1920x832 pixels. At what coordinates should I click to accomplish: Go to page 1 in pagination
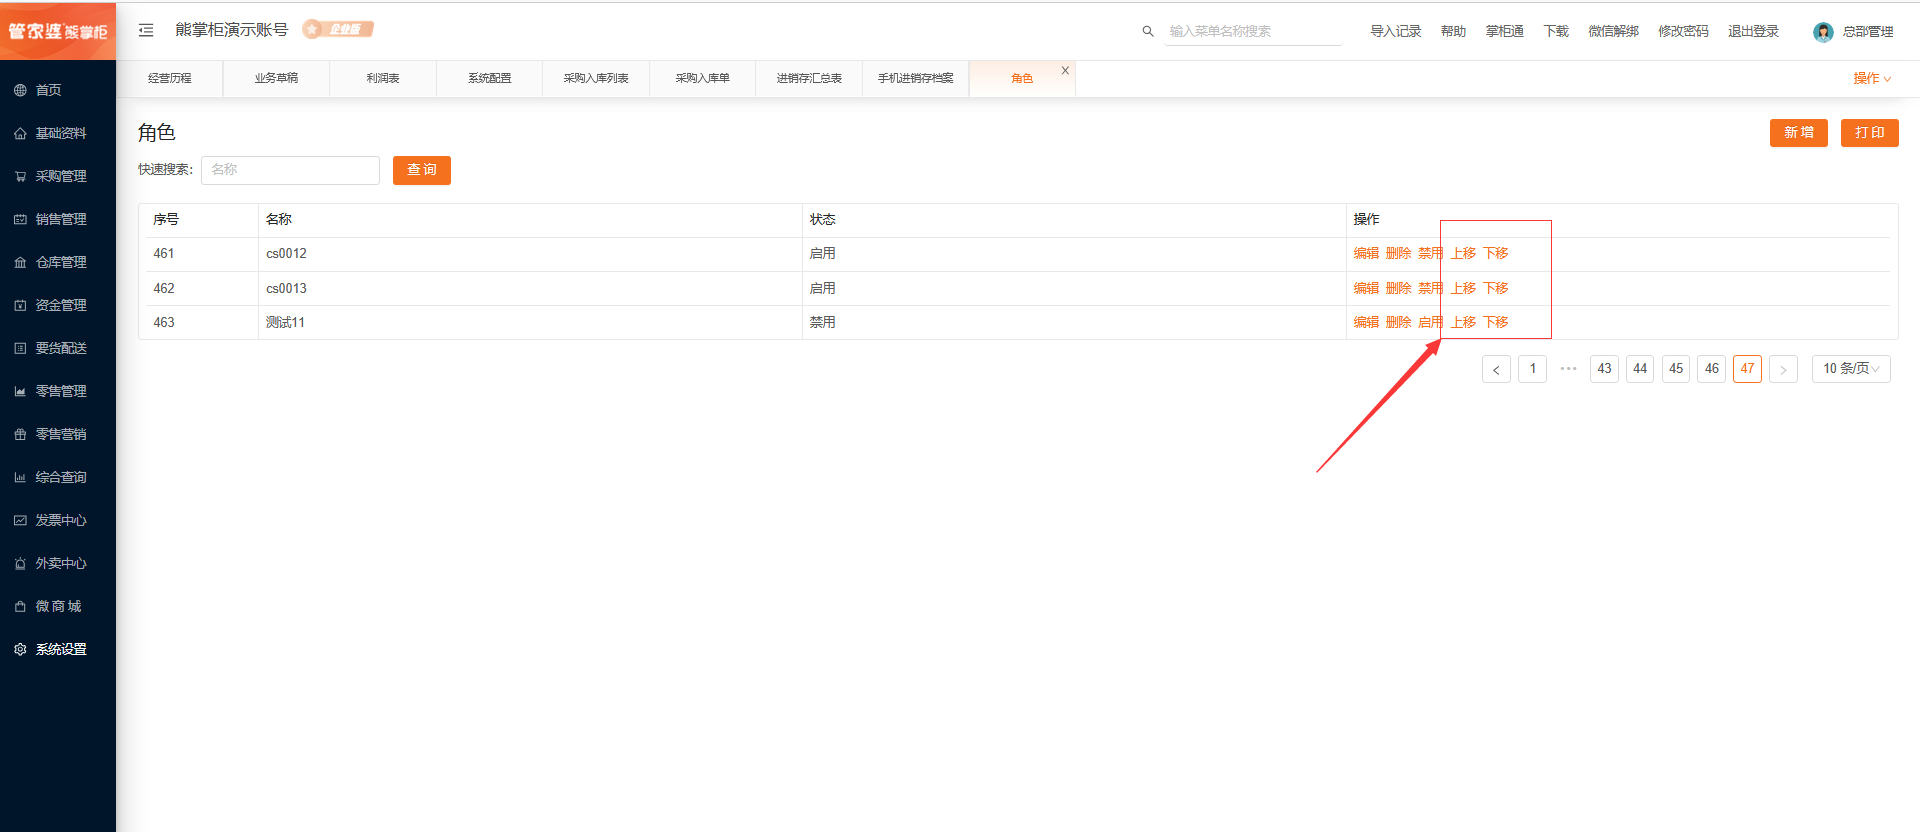[x=1532, y=369]
